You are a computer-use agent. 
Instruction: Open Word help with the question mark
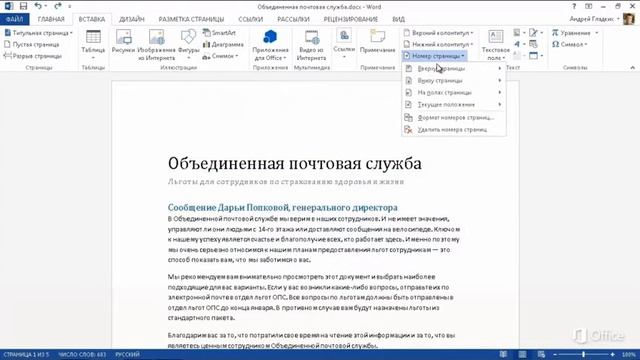click(x=574, y=6)
